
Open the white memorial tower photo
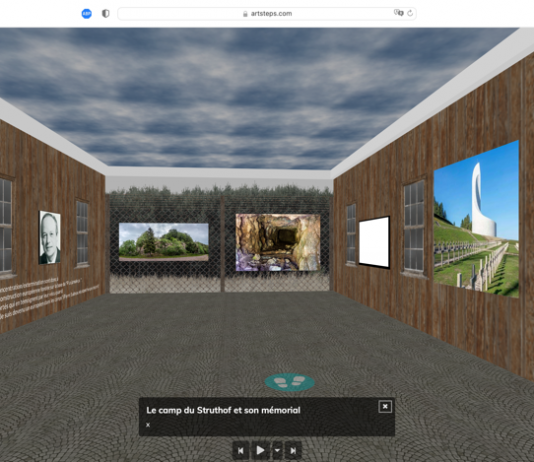[x=476, y=219]
